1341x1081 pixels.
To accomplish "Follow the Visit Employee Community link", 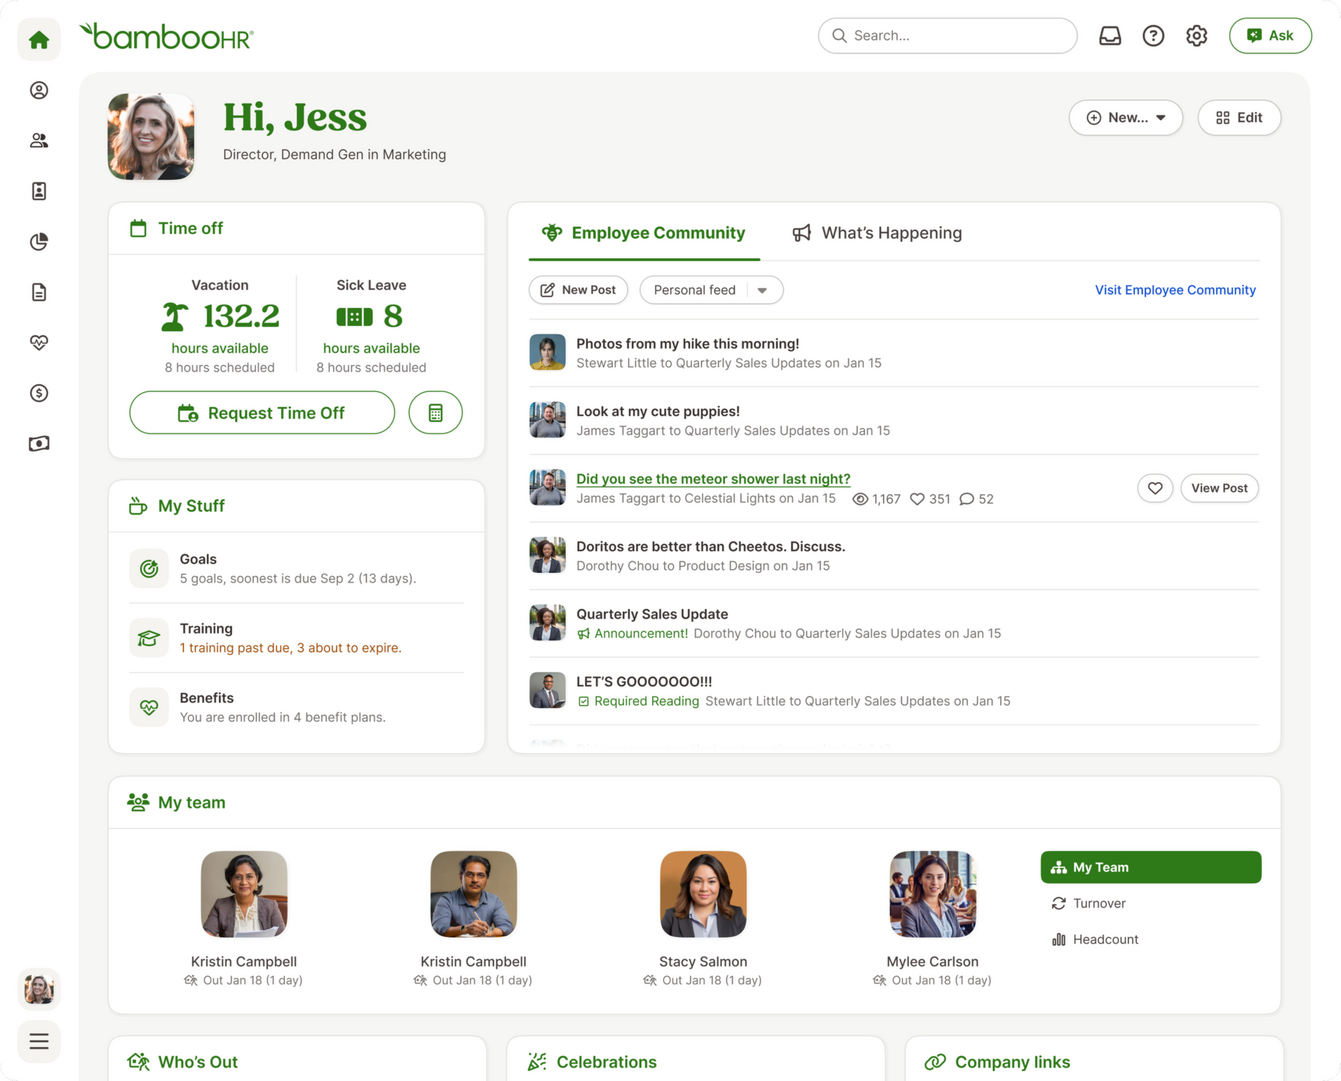I will 1175,290.
